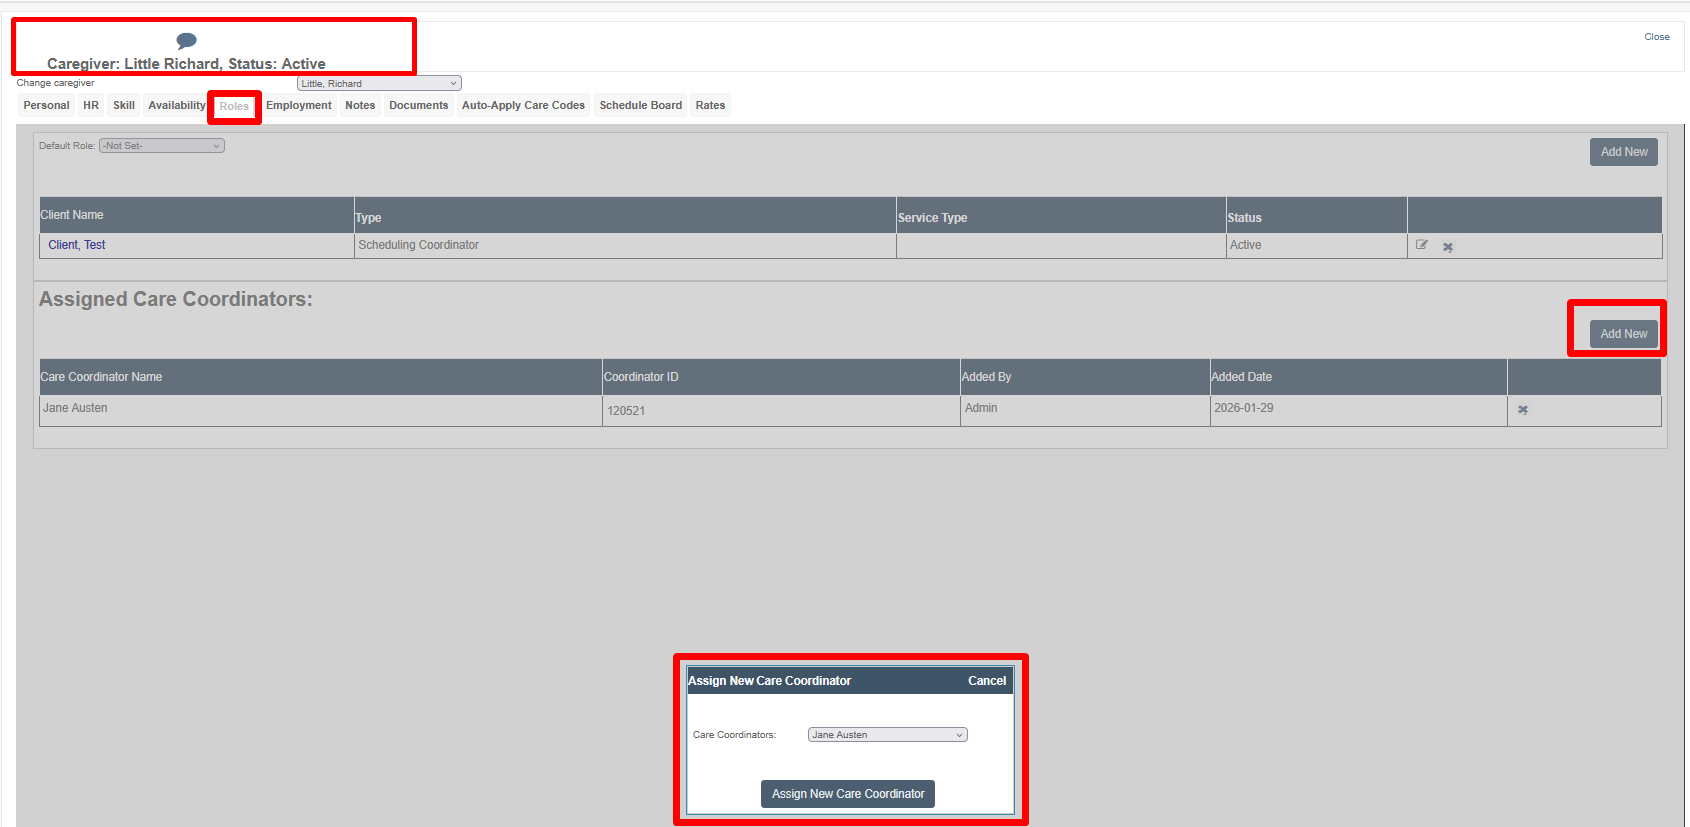Click the coordinator ID 120521 cell
Viewport: 1690px width, 827px height.
(781, 411)
